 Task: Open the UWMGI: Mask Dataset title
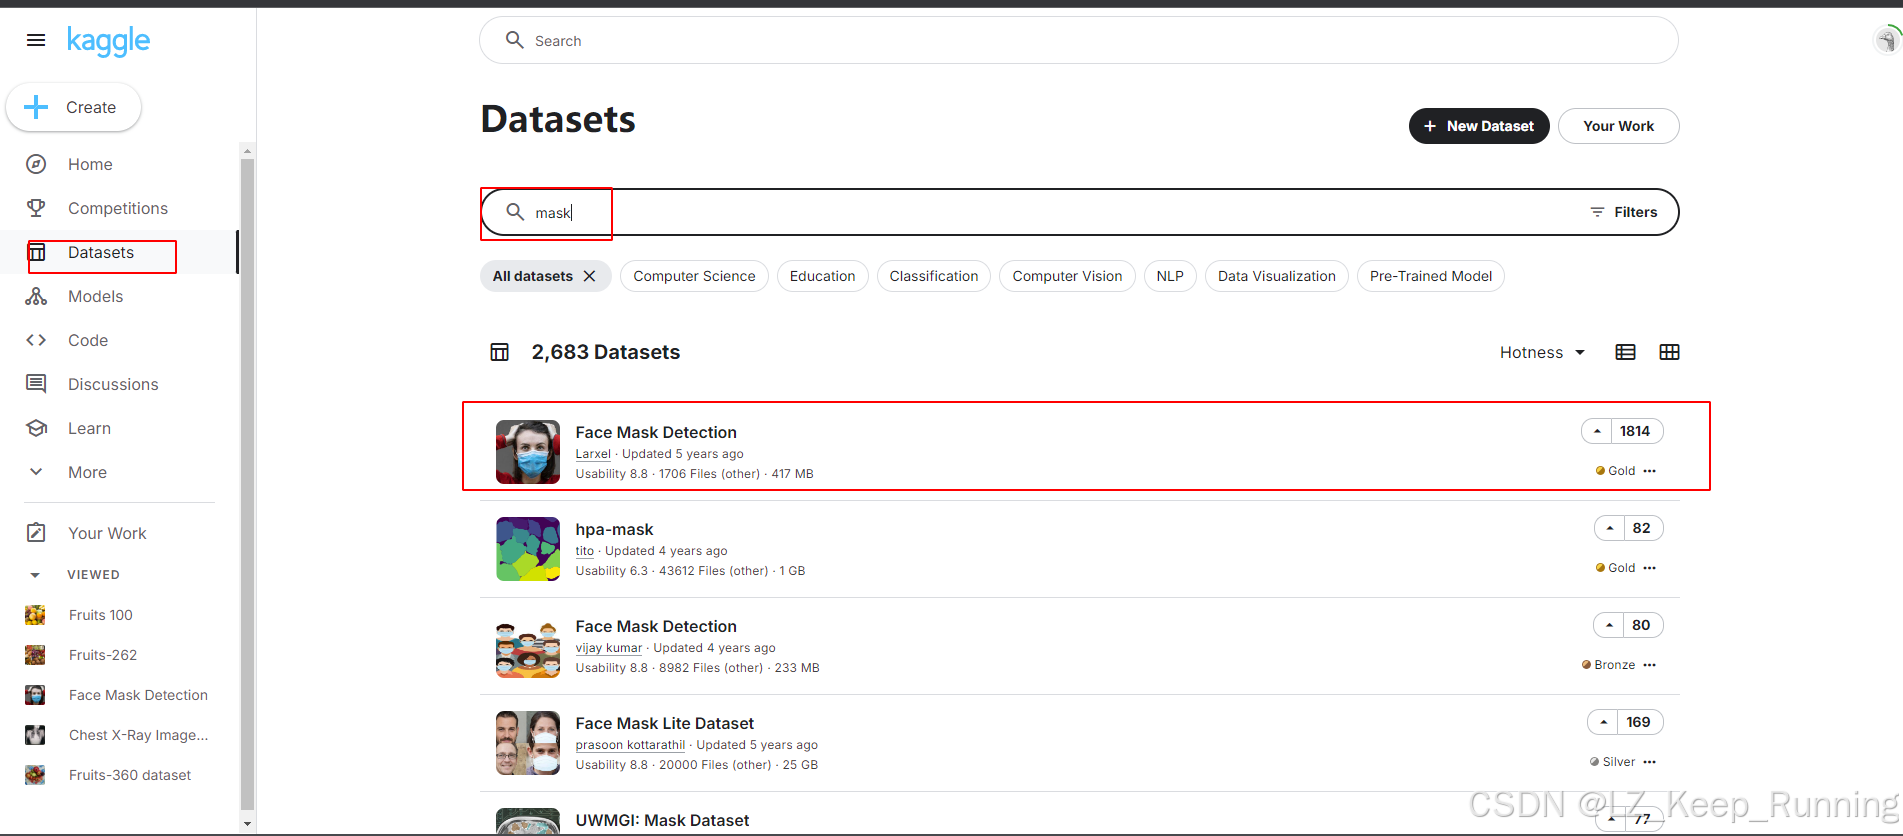pos(662,820)
